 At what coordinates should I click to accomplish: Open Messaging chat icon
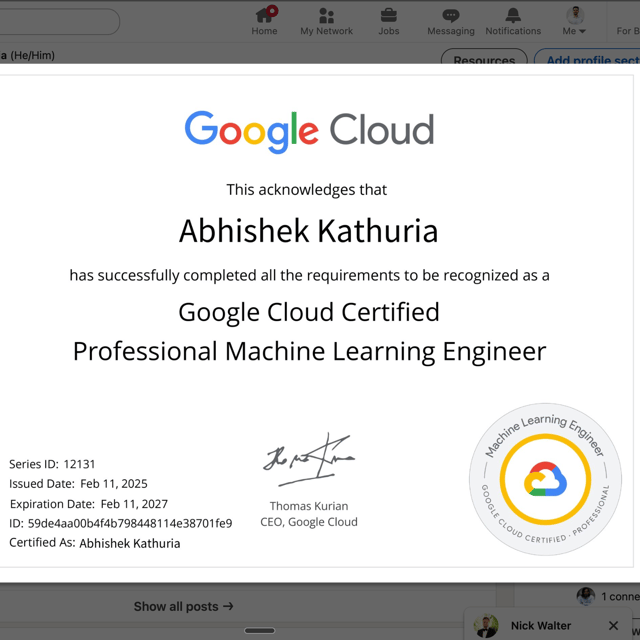[x=451, y=21]
